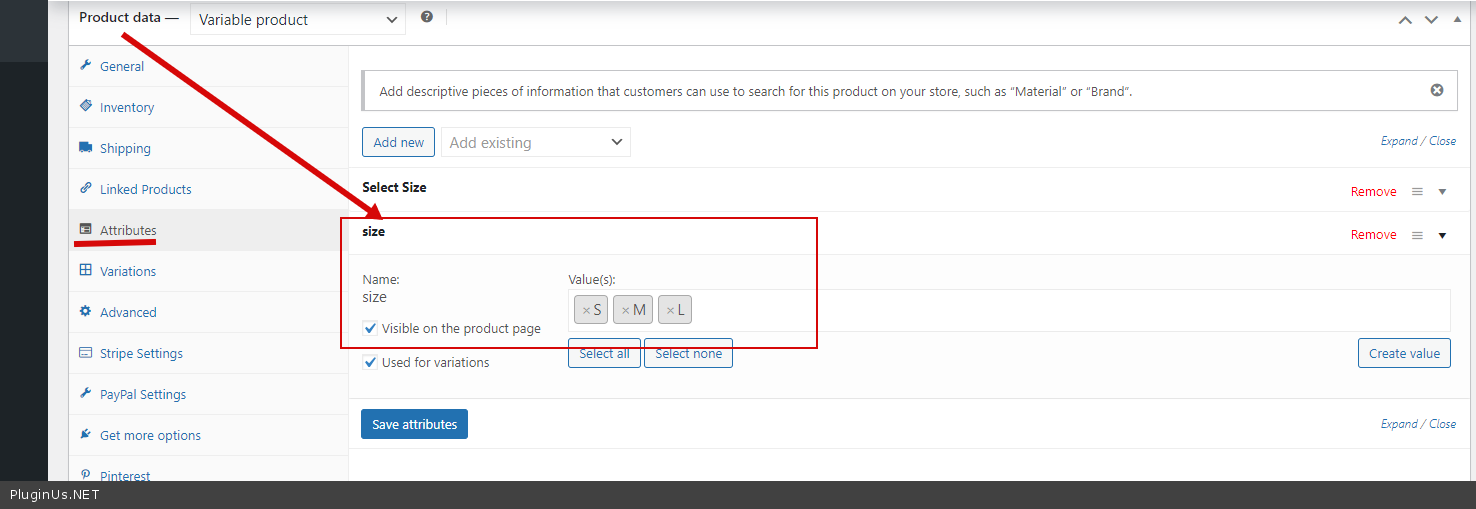Expand the Select Size attribute row
Image resolution: width=1476 pixels, height=509 pixels.
(x=1442, y=192)
